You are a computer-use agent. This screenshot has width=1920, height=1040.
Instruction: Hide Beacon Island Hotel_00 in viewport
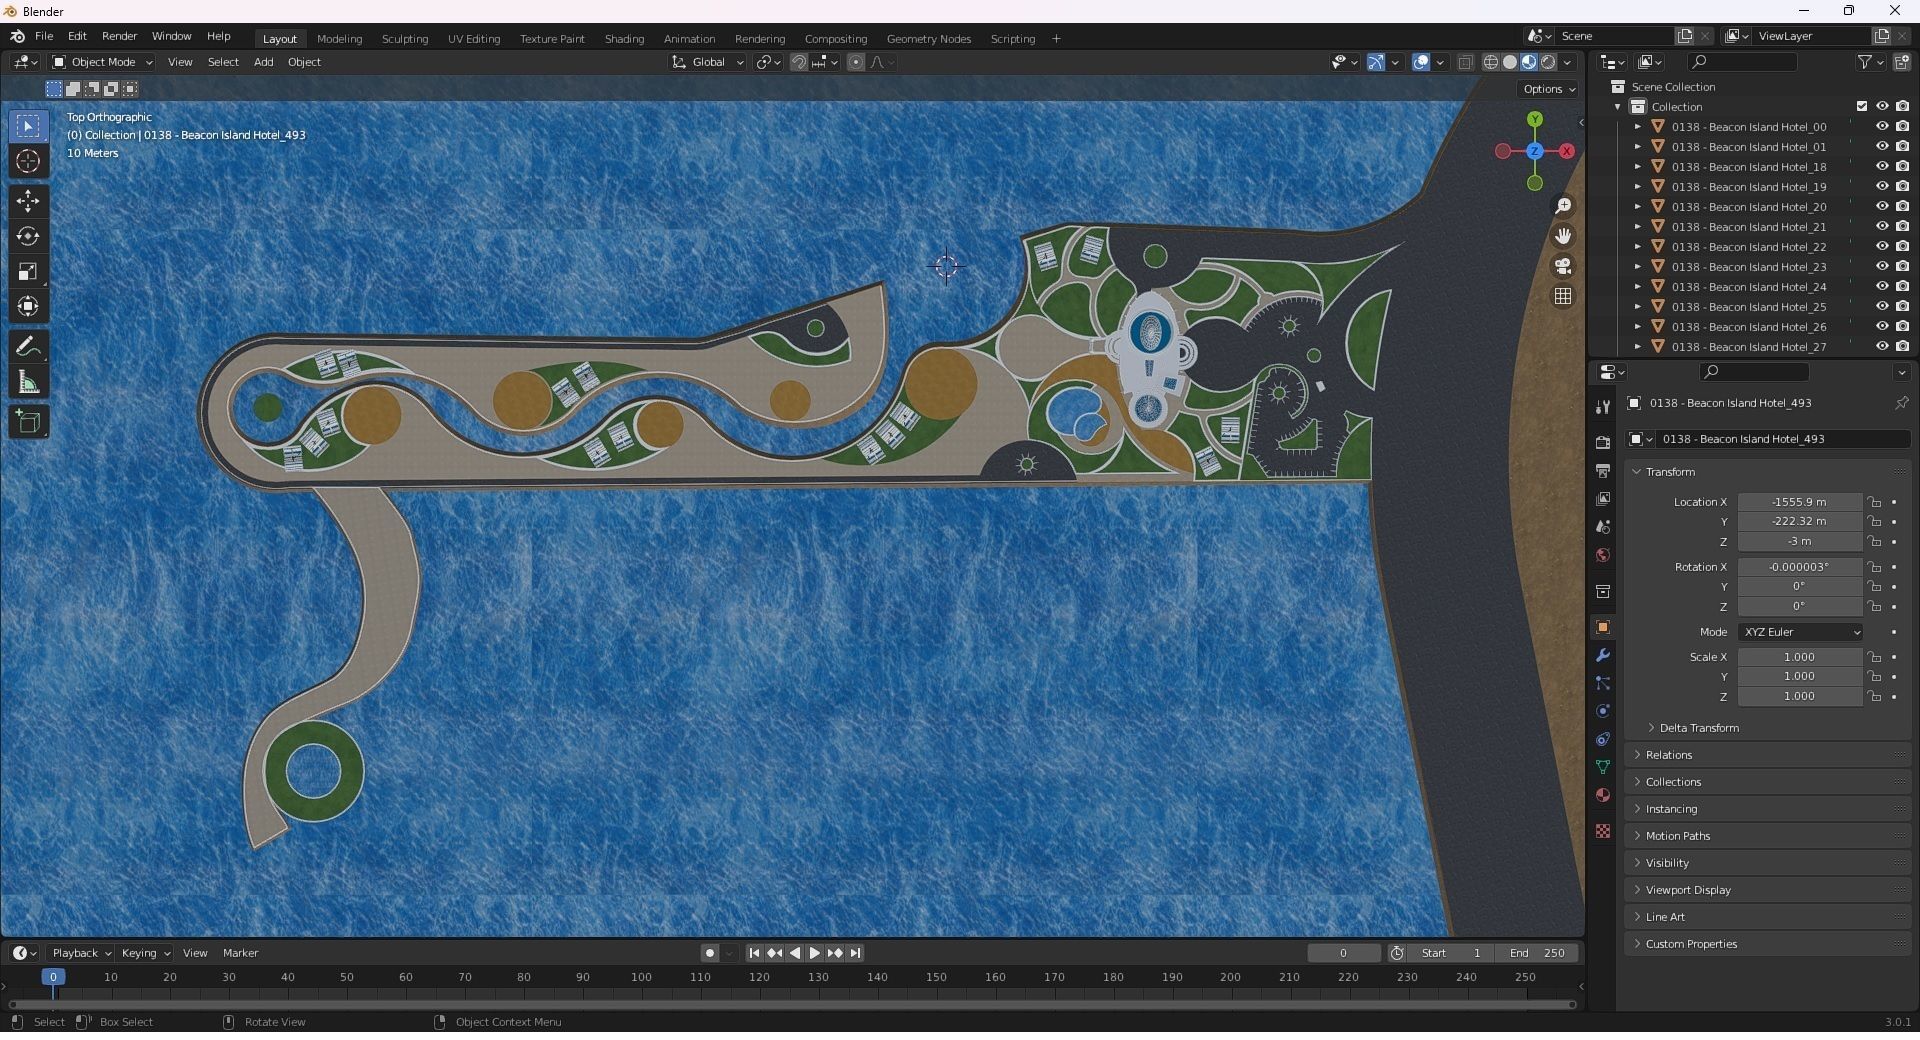click(x=1882, y=127)
